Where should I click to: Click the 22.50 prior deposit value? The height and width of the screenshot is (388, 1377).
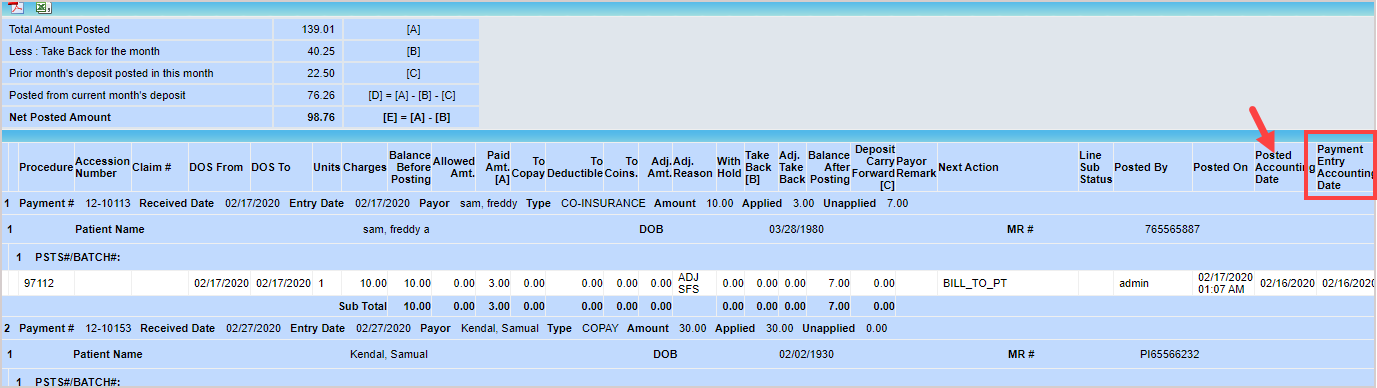(320, 73)
